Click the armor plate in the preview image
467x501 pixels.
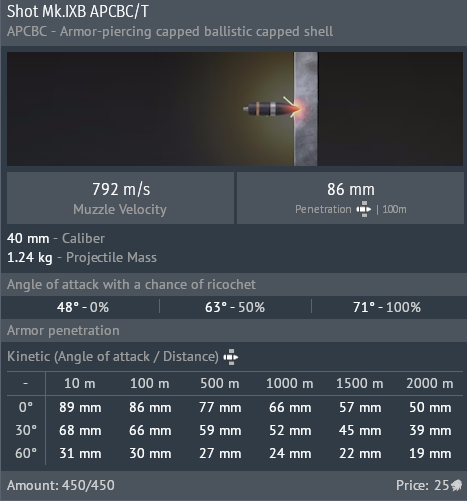point(306,109)
